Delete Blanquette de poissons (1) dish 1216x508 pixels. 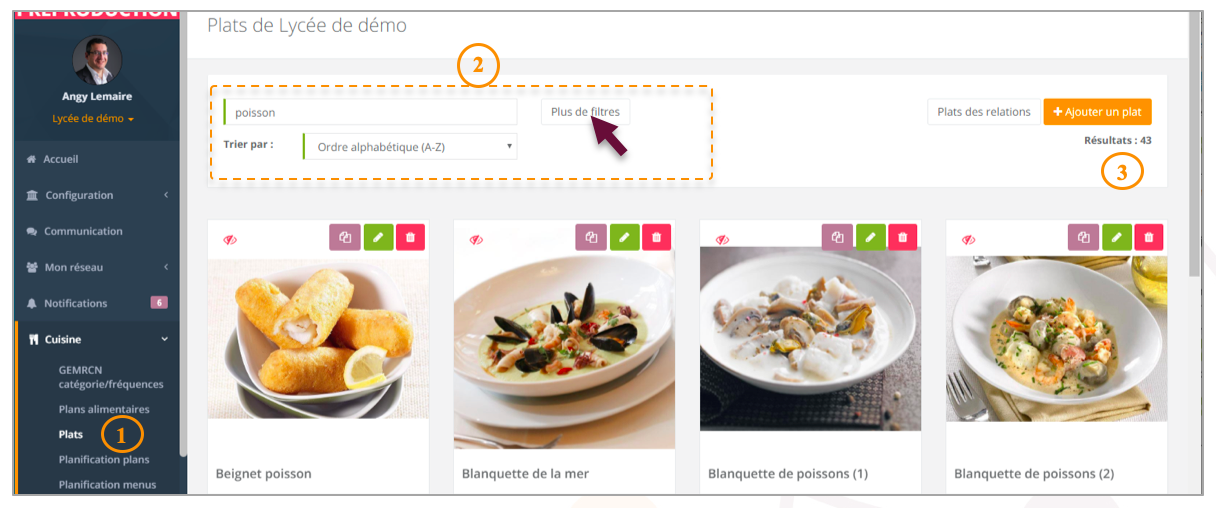[902, 237]
